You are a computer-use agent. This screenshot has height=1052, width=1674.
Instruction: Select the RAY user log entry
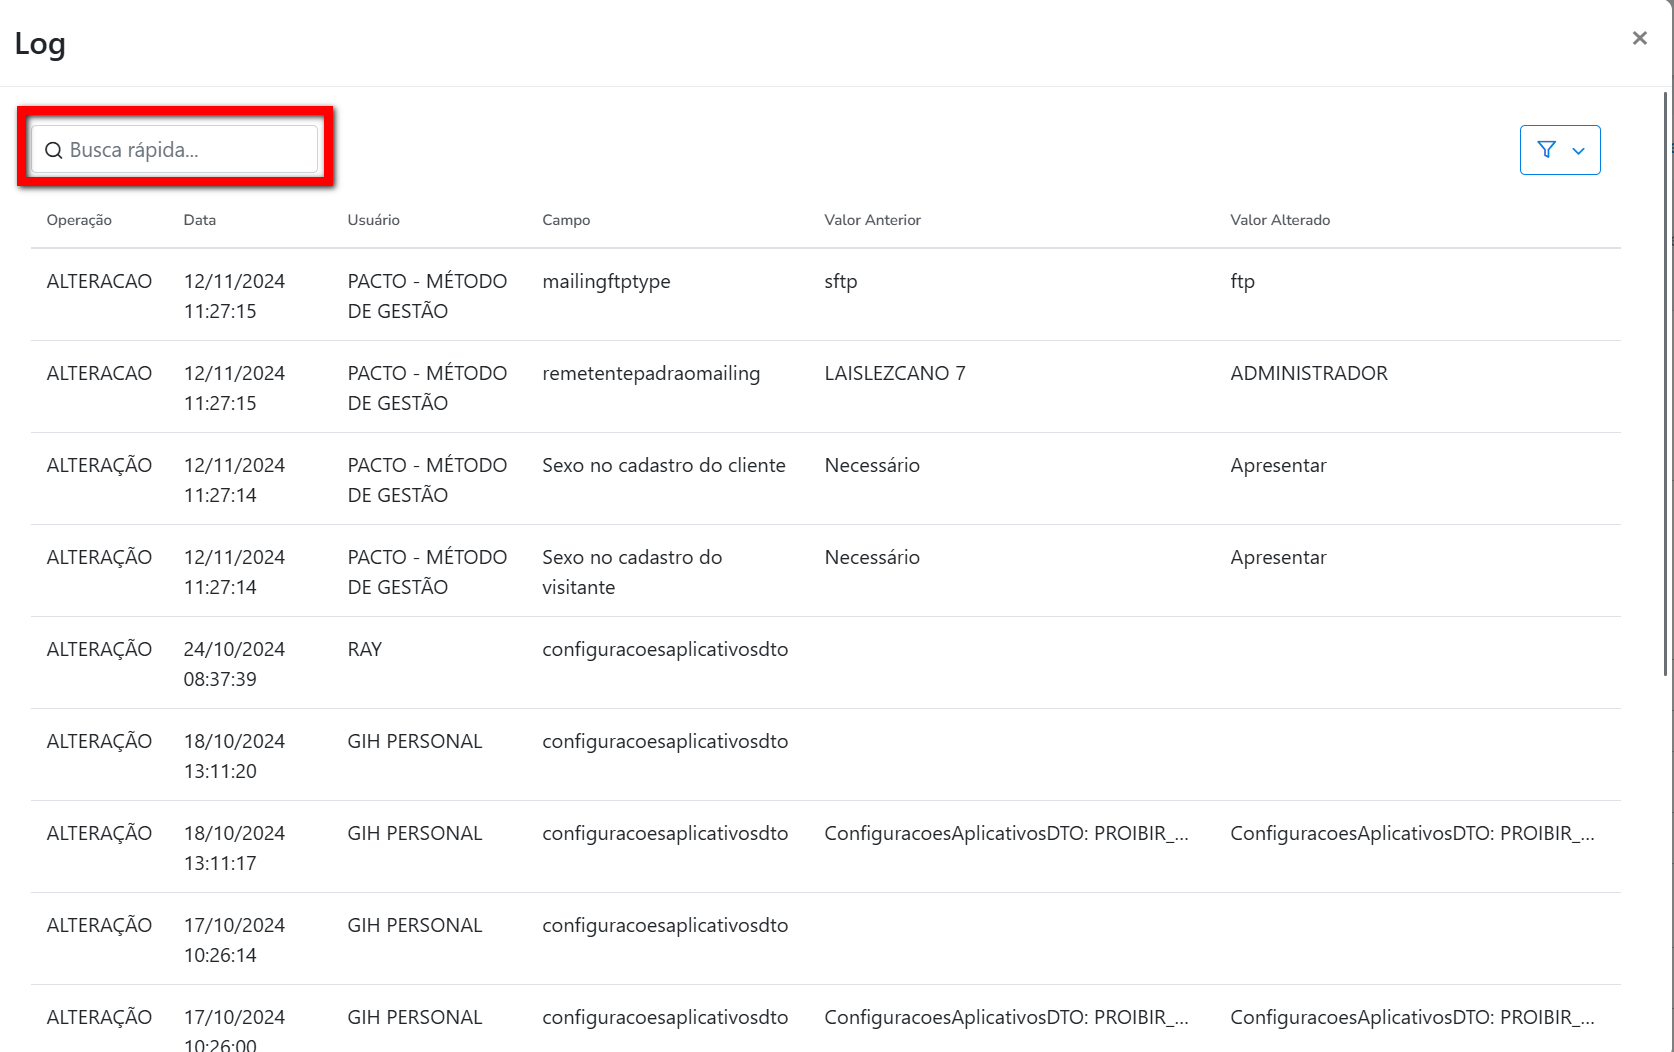(x=364, y=650)
